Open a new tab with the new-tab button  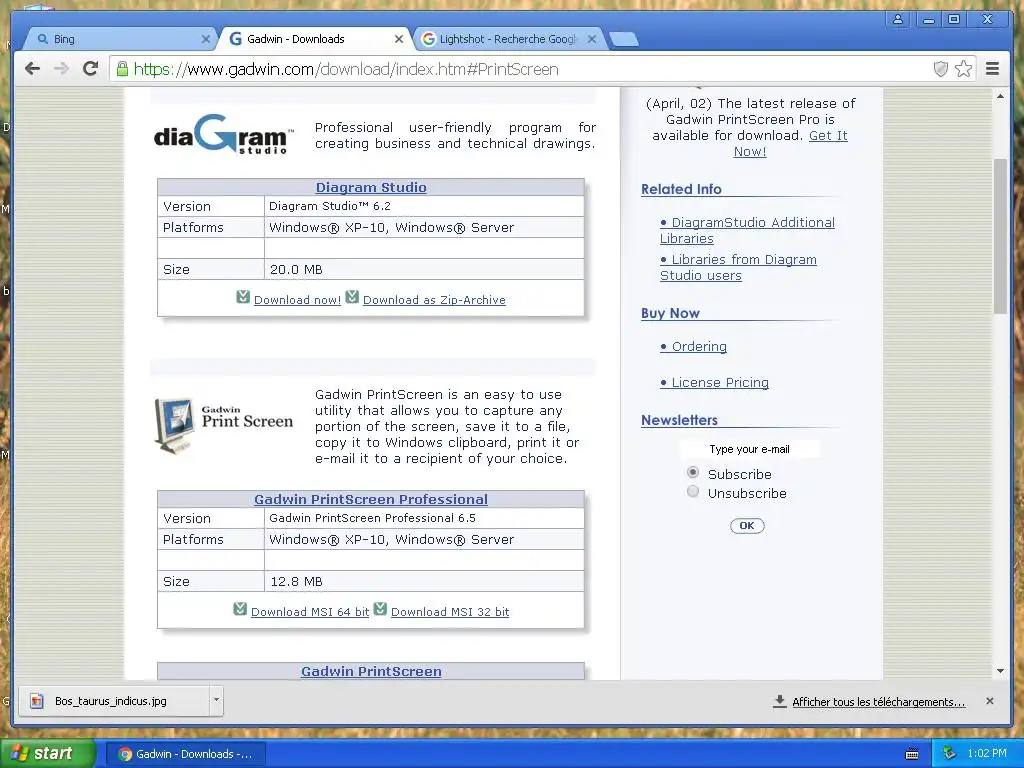click(625, 40)
